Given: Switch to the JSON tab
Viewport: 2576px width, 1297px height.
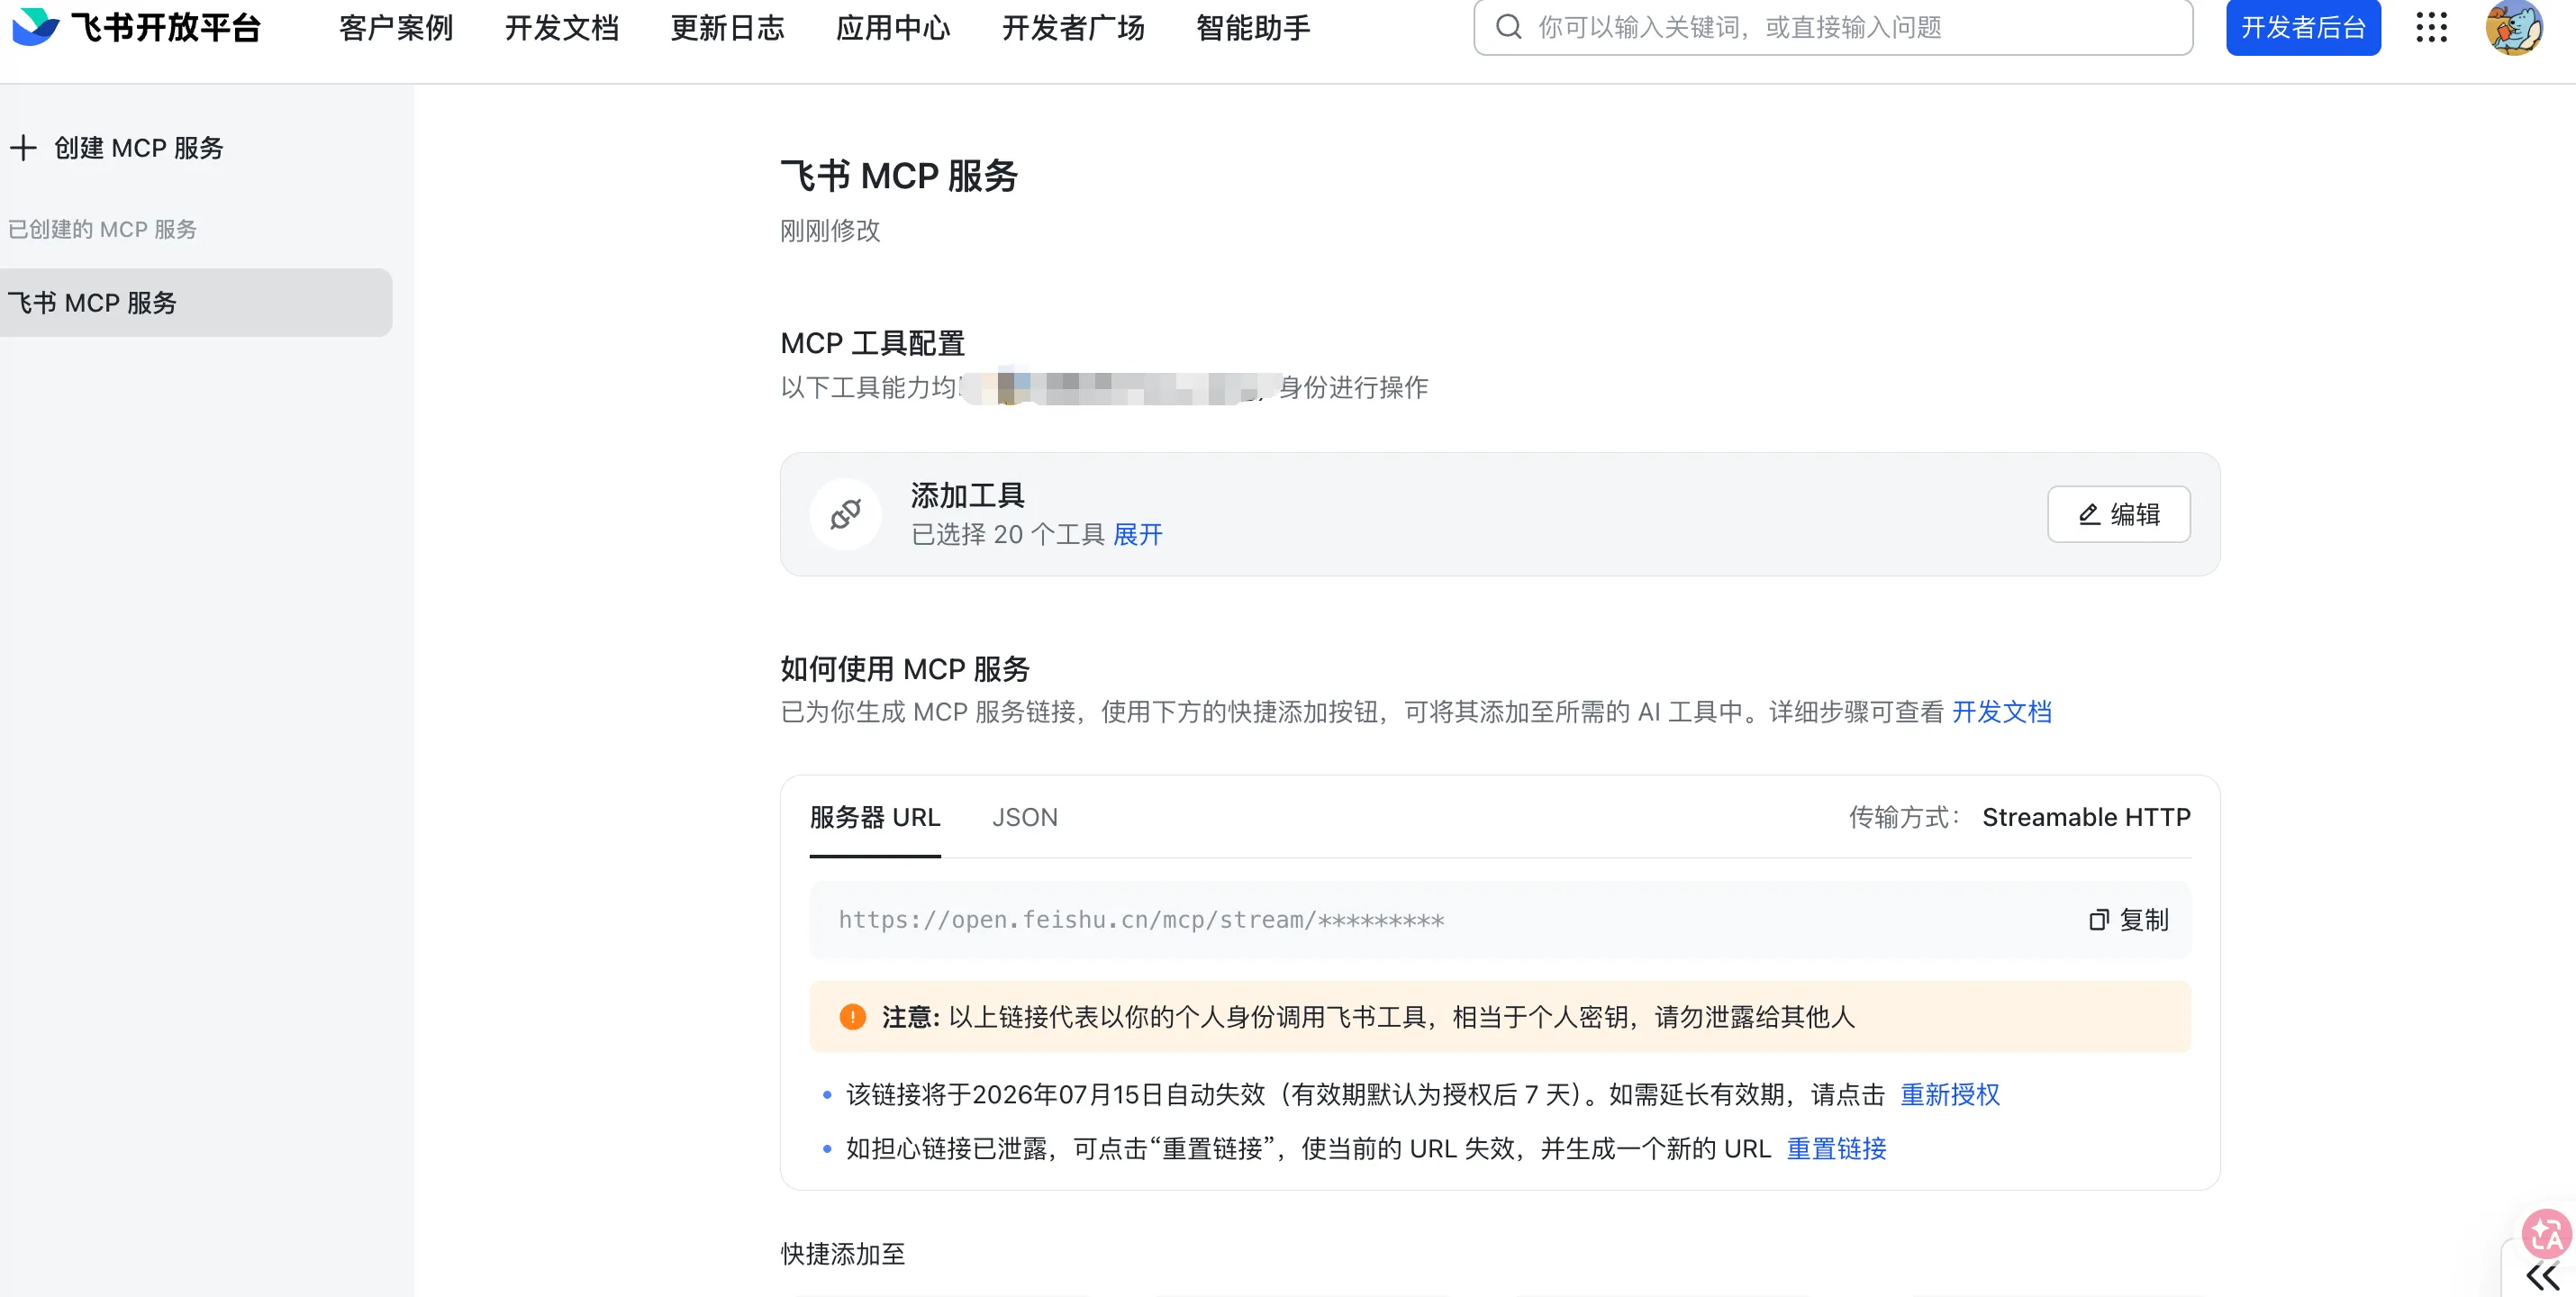Looking at the screenshot, I should coord(1025,818).
